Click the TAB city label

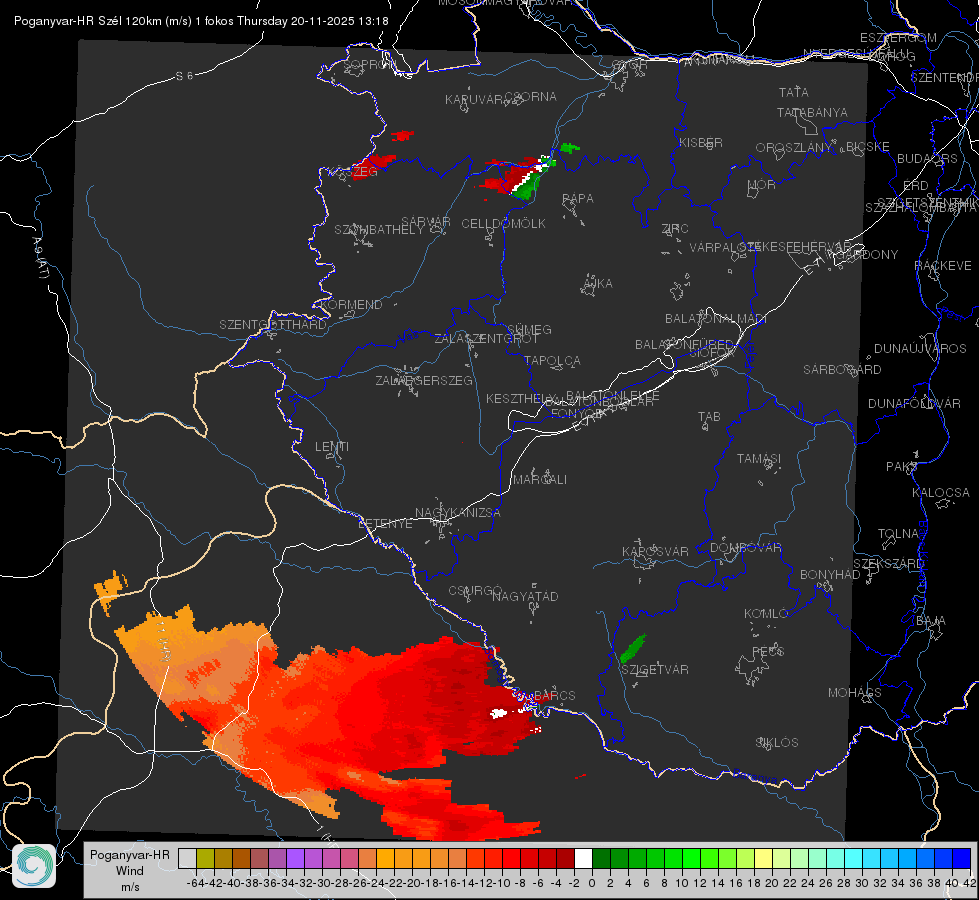pos(709,416)
